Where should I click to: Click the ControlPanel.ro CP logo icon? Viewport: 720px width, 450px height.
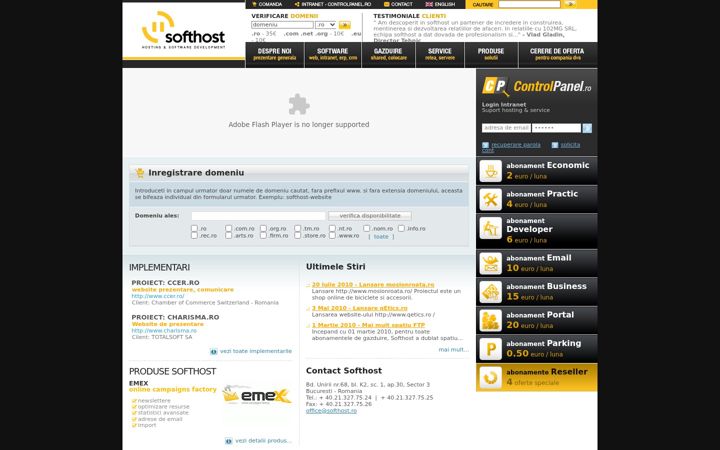click(495, 86)
